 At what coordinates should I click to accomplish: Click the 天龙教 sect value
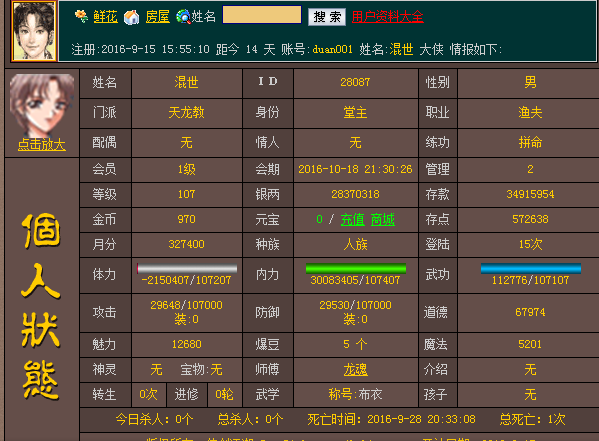pos(186,112)
